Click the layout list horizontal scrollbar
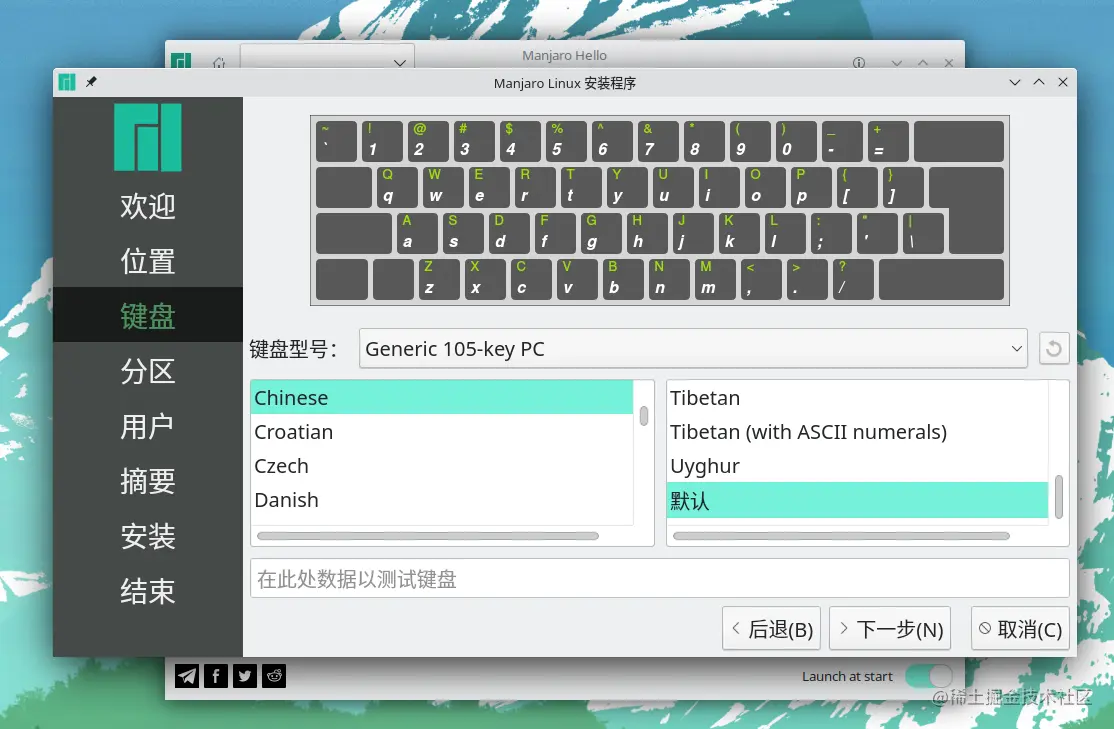The width and height of the screenshot is (1114, 729). click(x=428, y=536)
